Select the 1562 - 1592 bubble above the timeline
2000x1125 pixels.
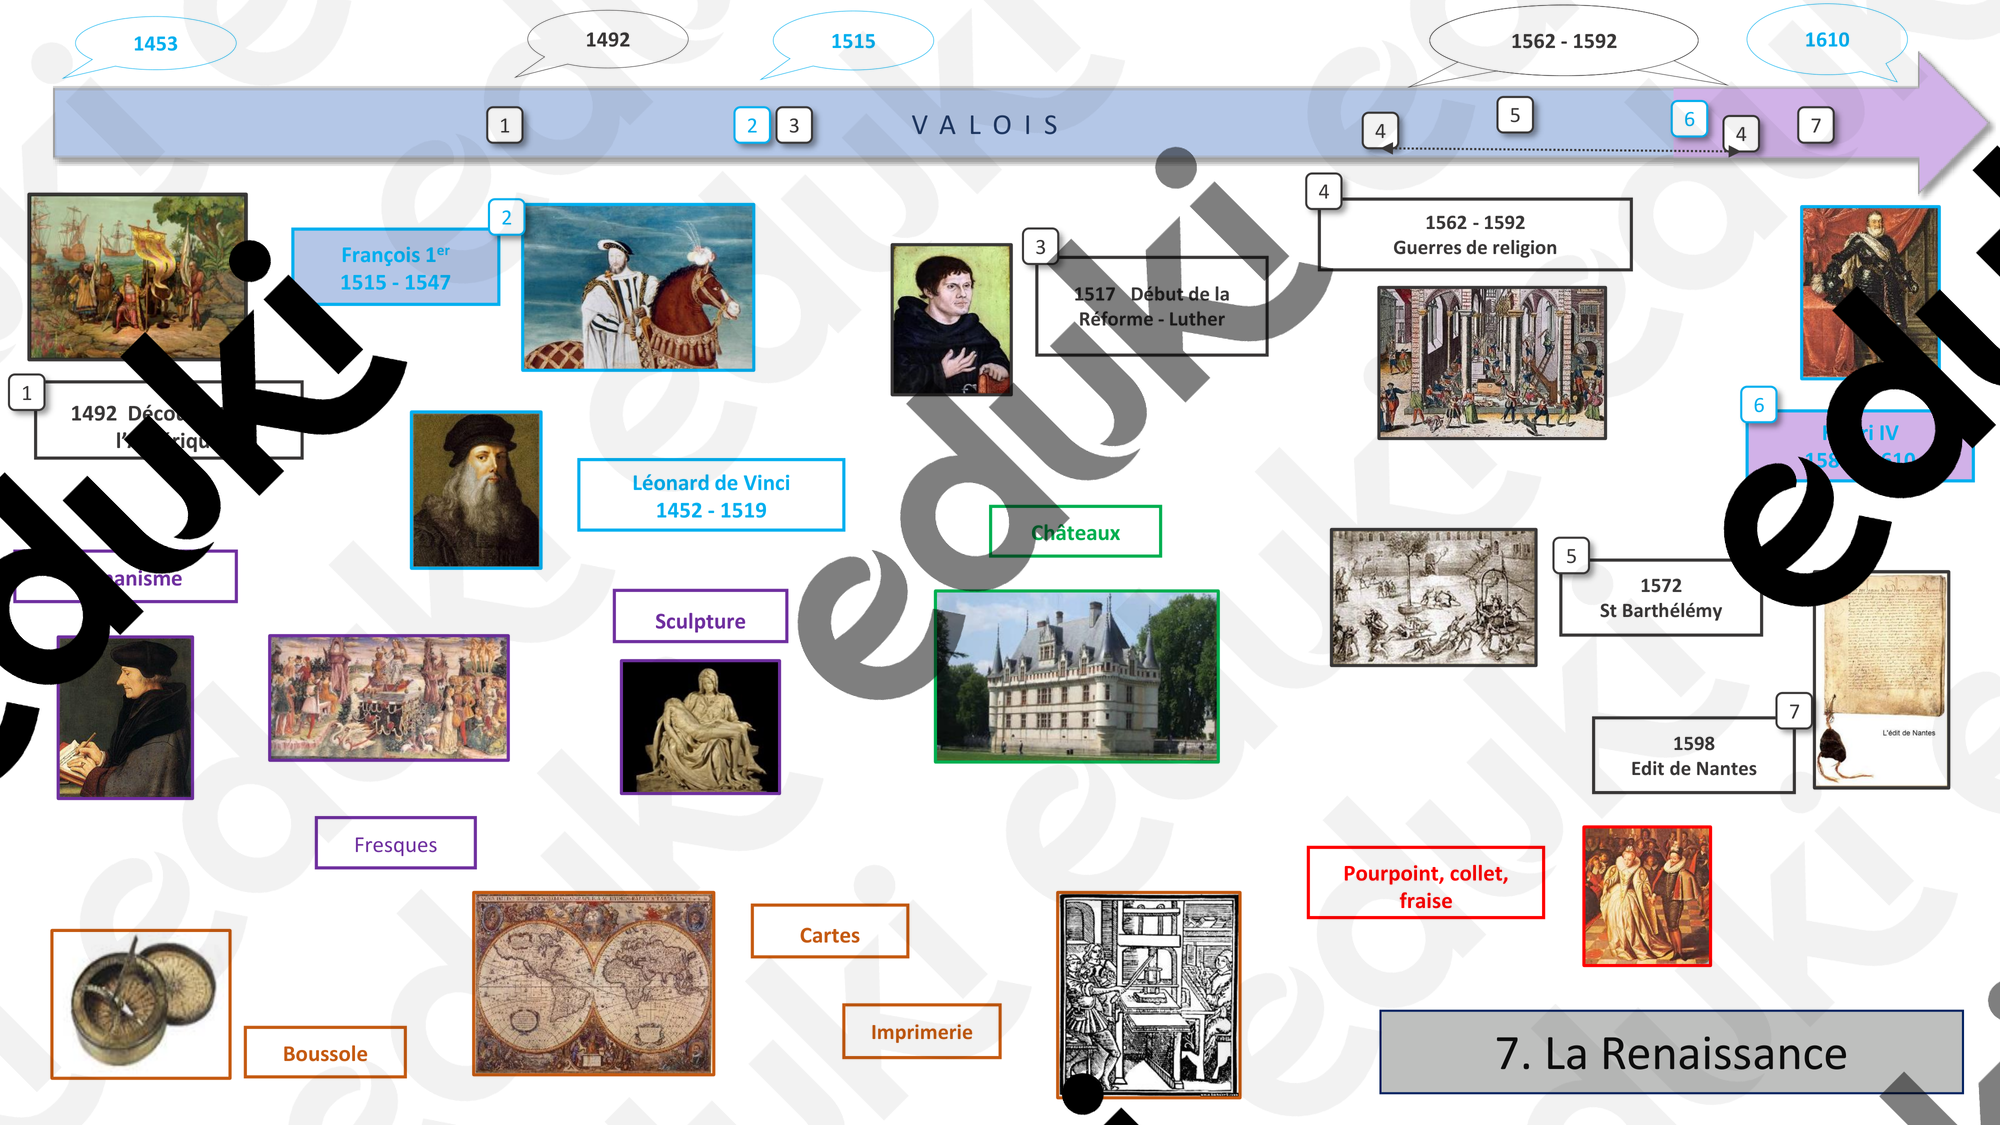pyautogui.click(x=1564, y=41)
